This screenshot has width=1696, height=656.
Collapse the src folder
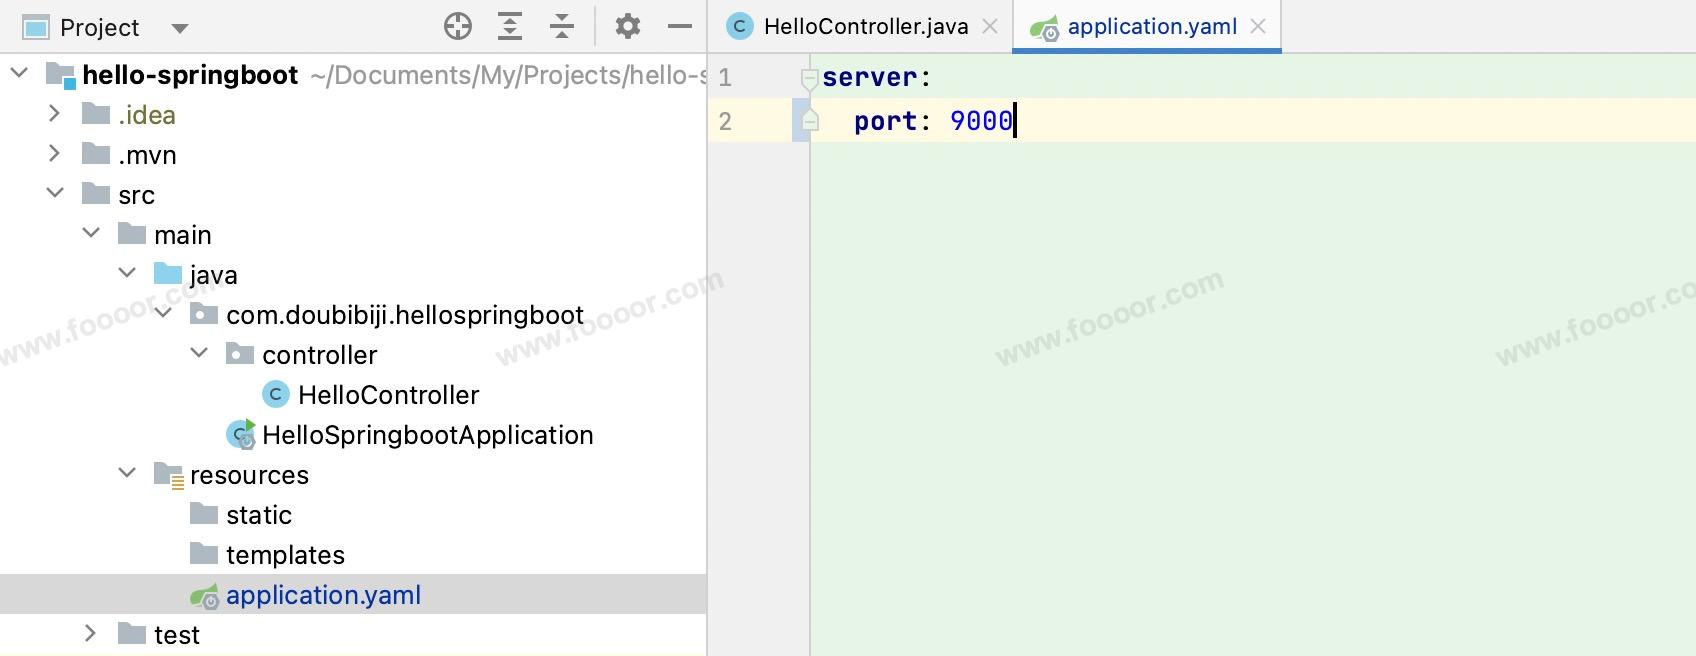point(55,194)
